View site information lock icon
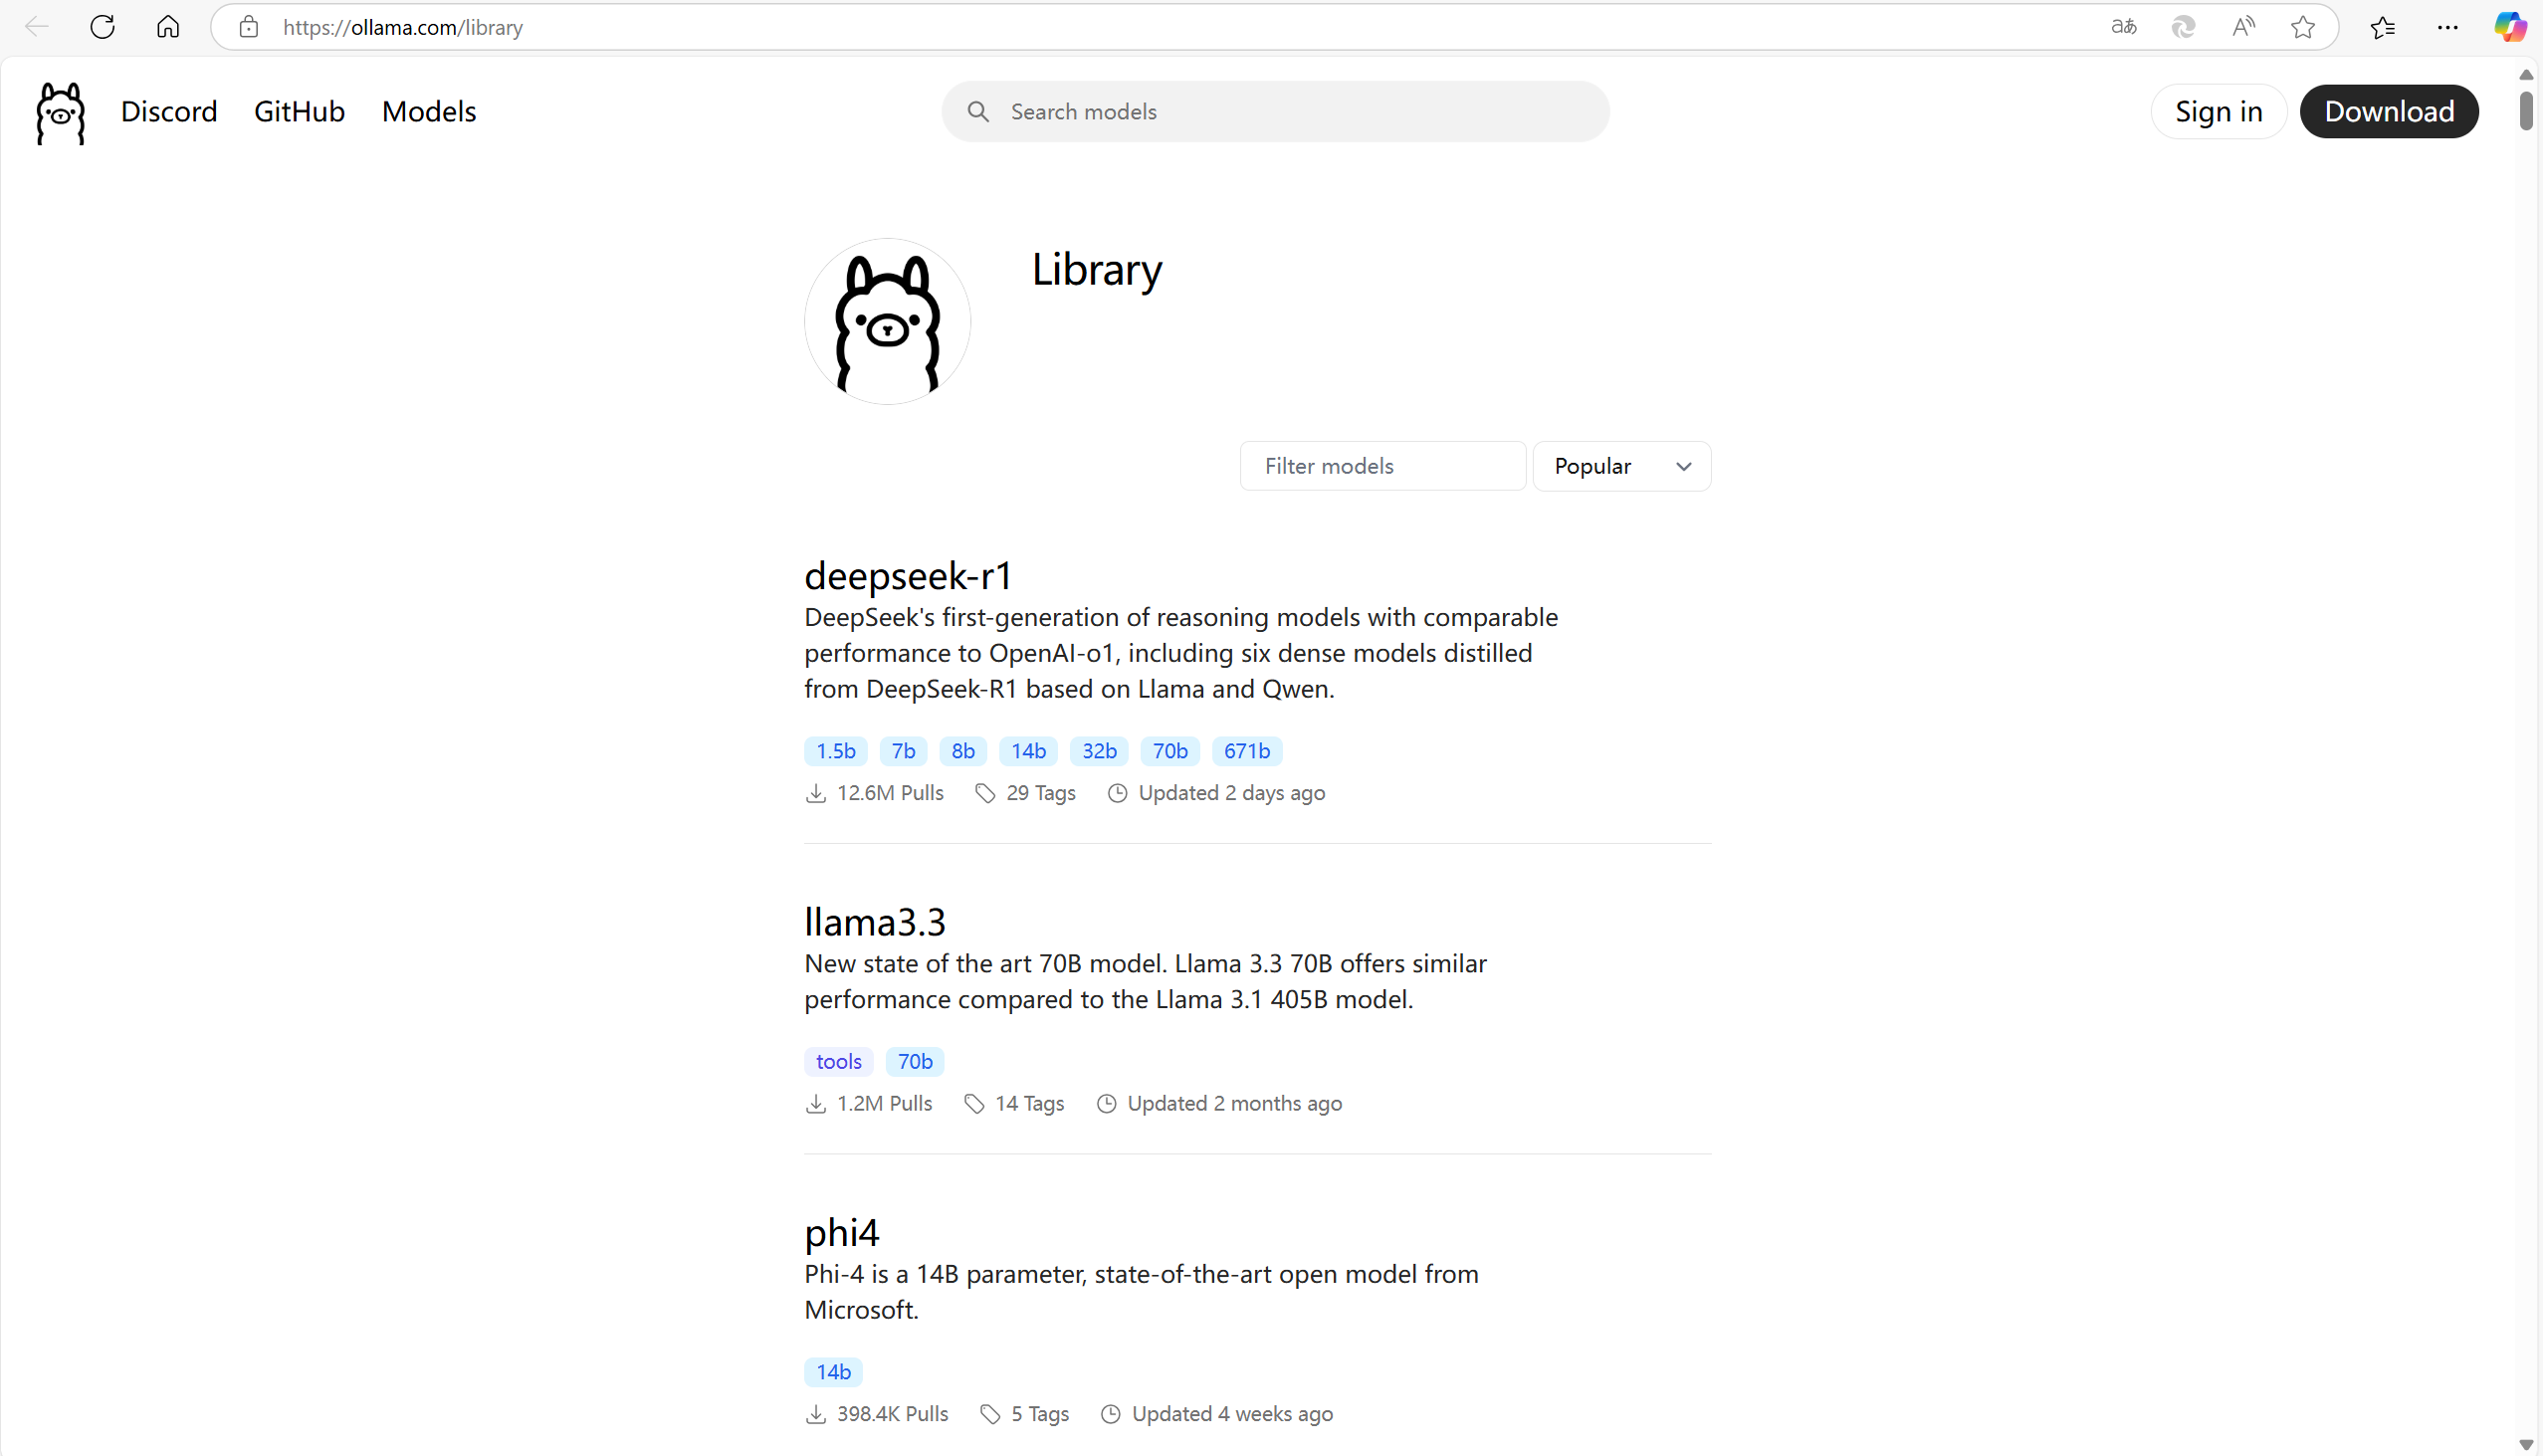 [249, 27]
